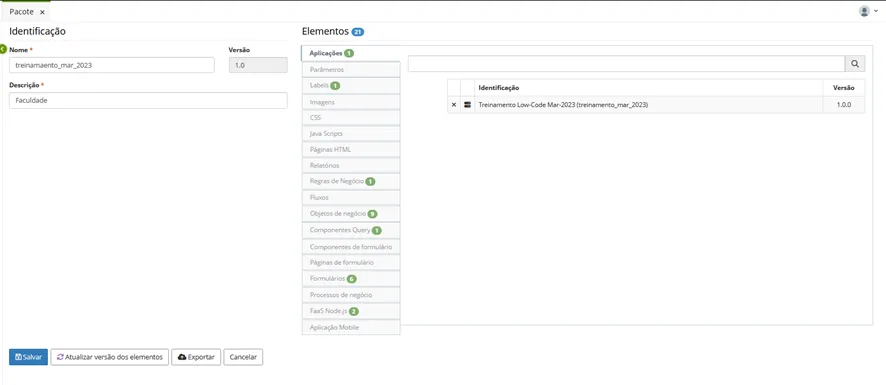Remove the Treinamento Low-Code application row
Image resolution: width=886 pixels, height=385 pixels.
[x=454, y=105]
